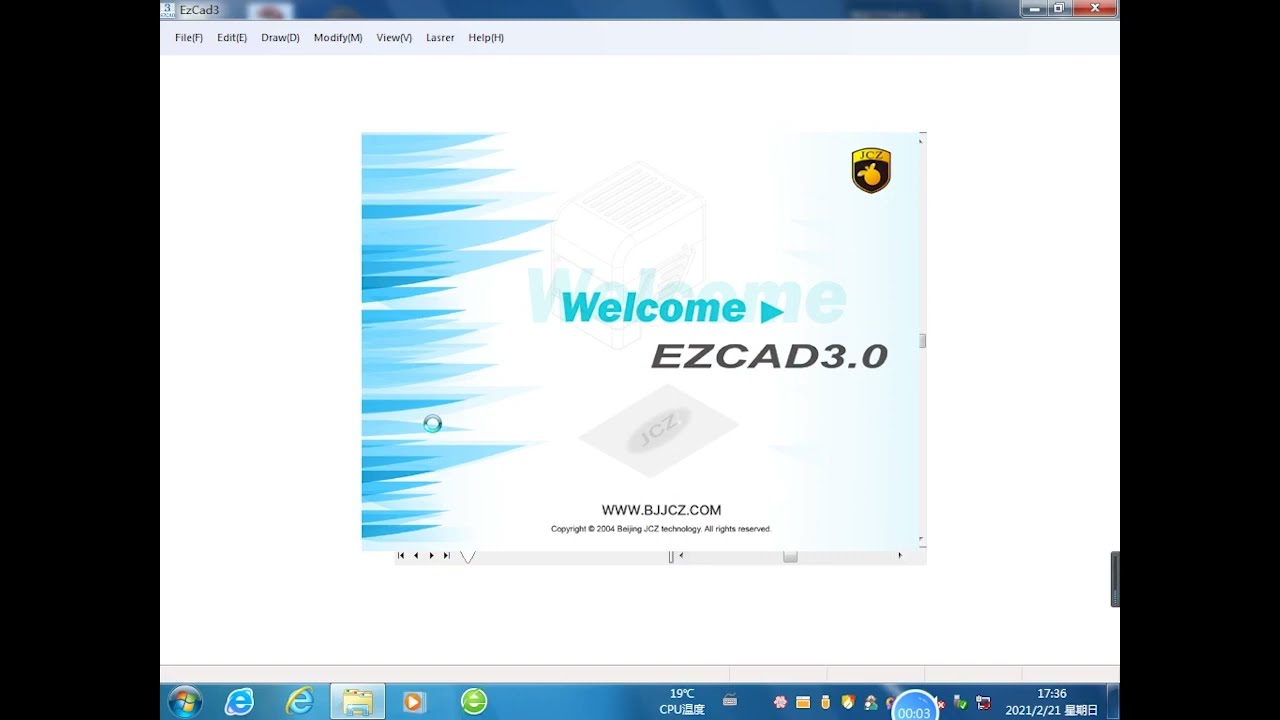Open the Windows Start menu
Viewport: 1280px width, 720px height.
click(x=185, y=702)
